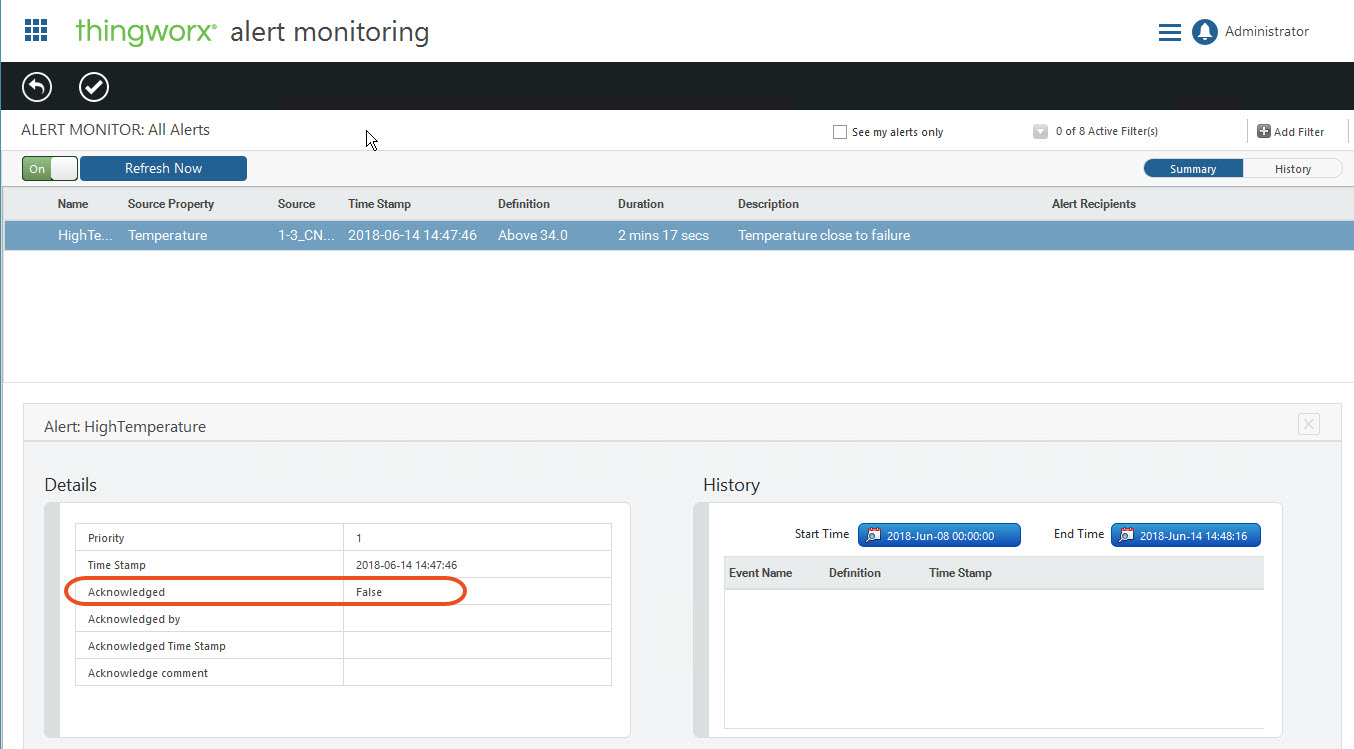This screenshot has width=1354, height=749.
Task: Close the Alert: HighTemperature detail panel
Action: pos(1308,424)
